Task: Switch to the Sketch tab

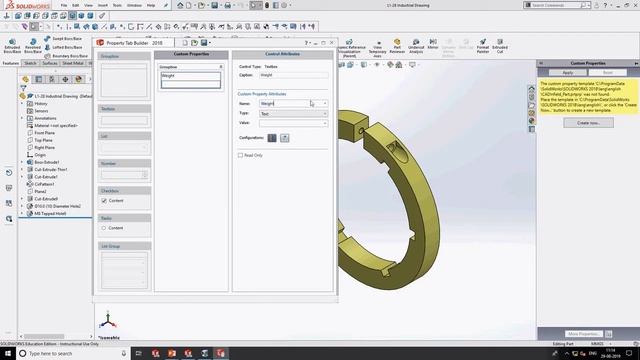Action: click(30, 63)
